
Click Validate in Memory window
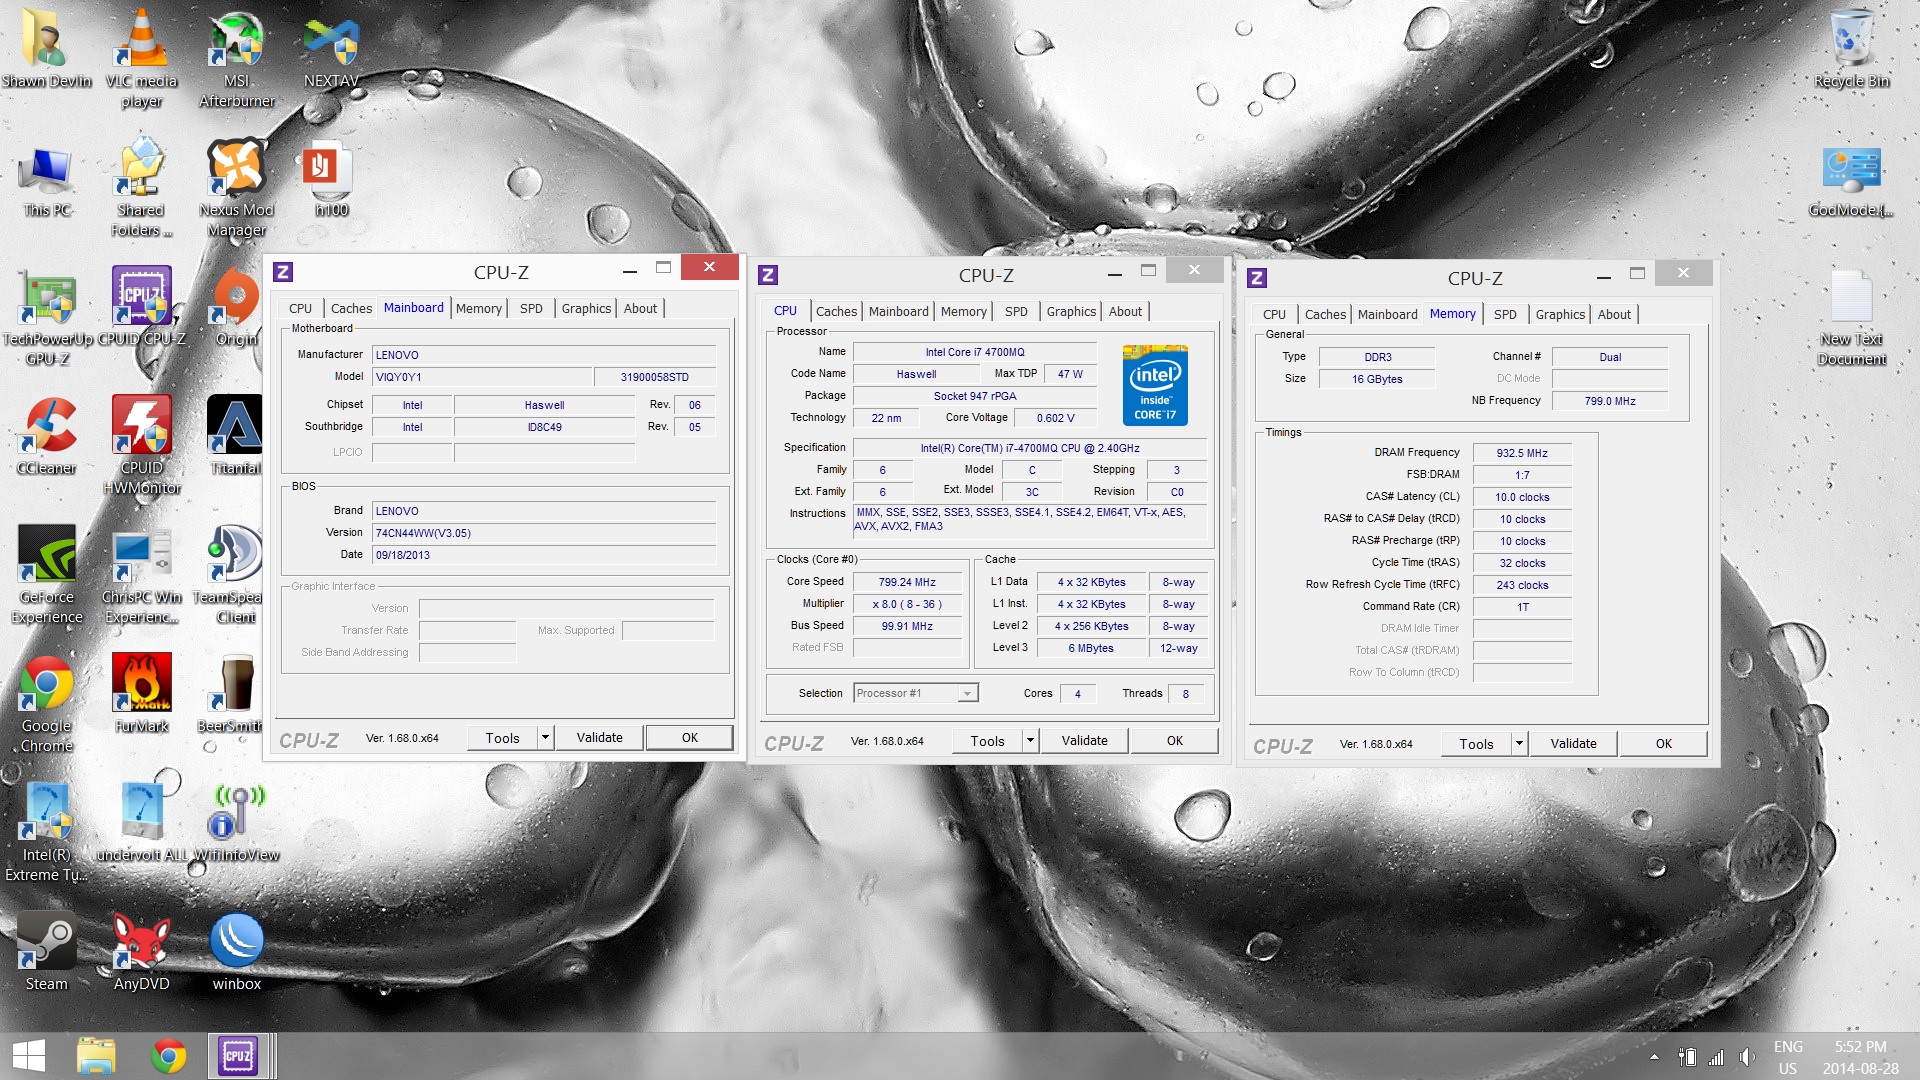pyautogui.click(x=1573, y=744)
